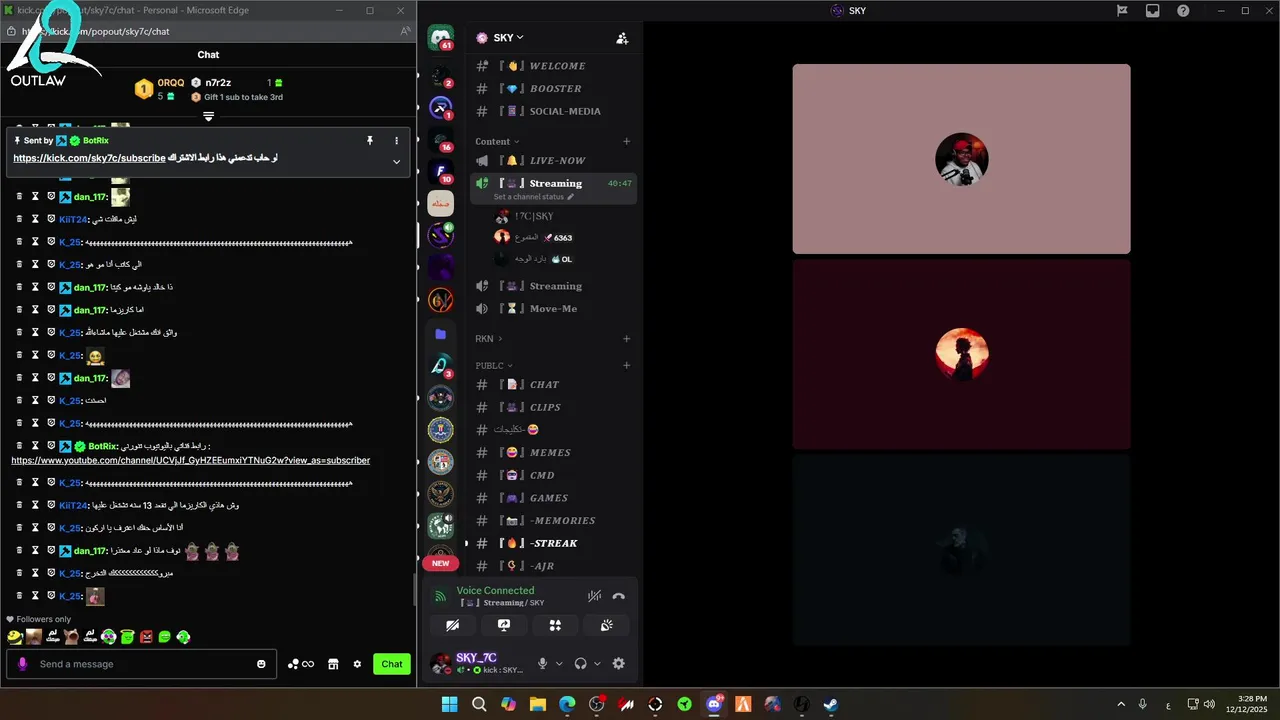Viewport: 1280px width, 720px height.
Task: Open the CMD text channel
Action: (x=553, y=476)
